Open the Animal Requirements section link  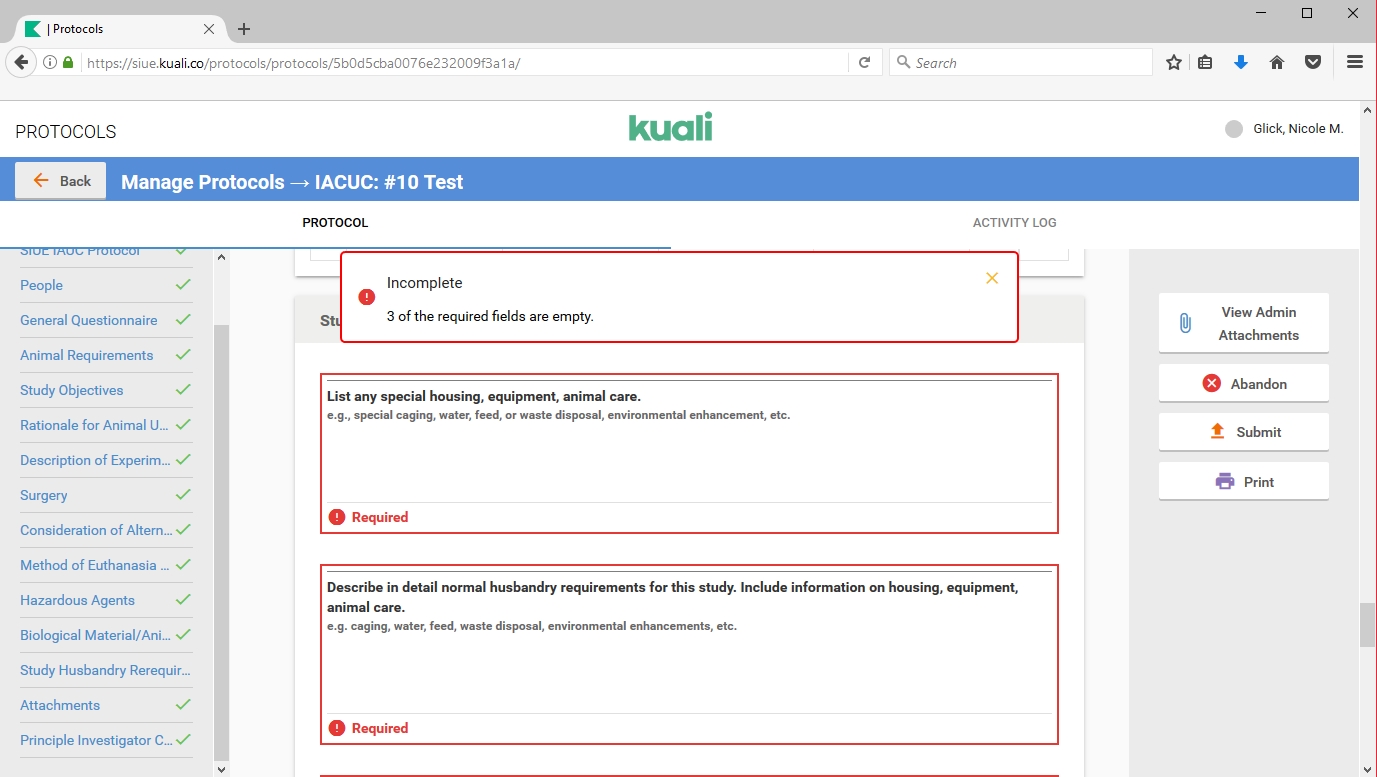coord(87,355)
